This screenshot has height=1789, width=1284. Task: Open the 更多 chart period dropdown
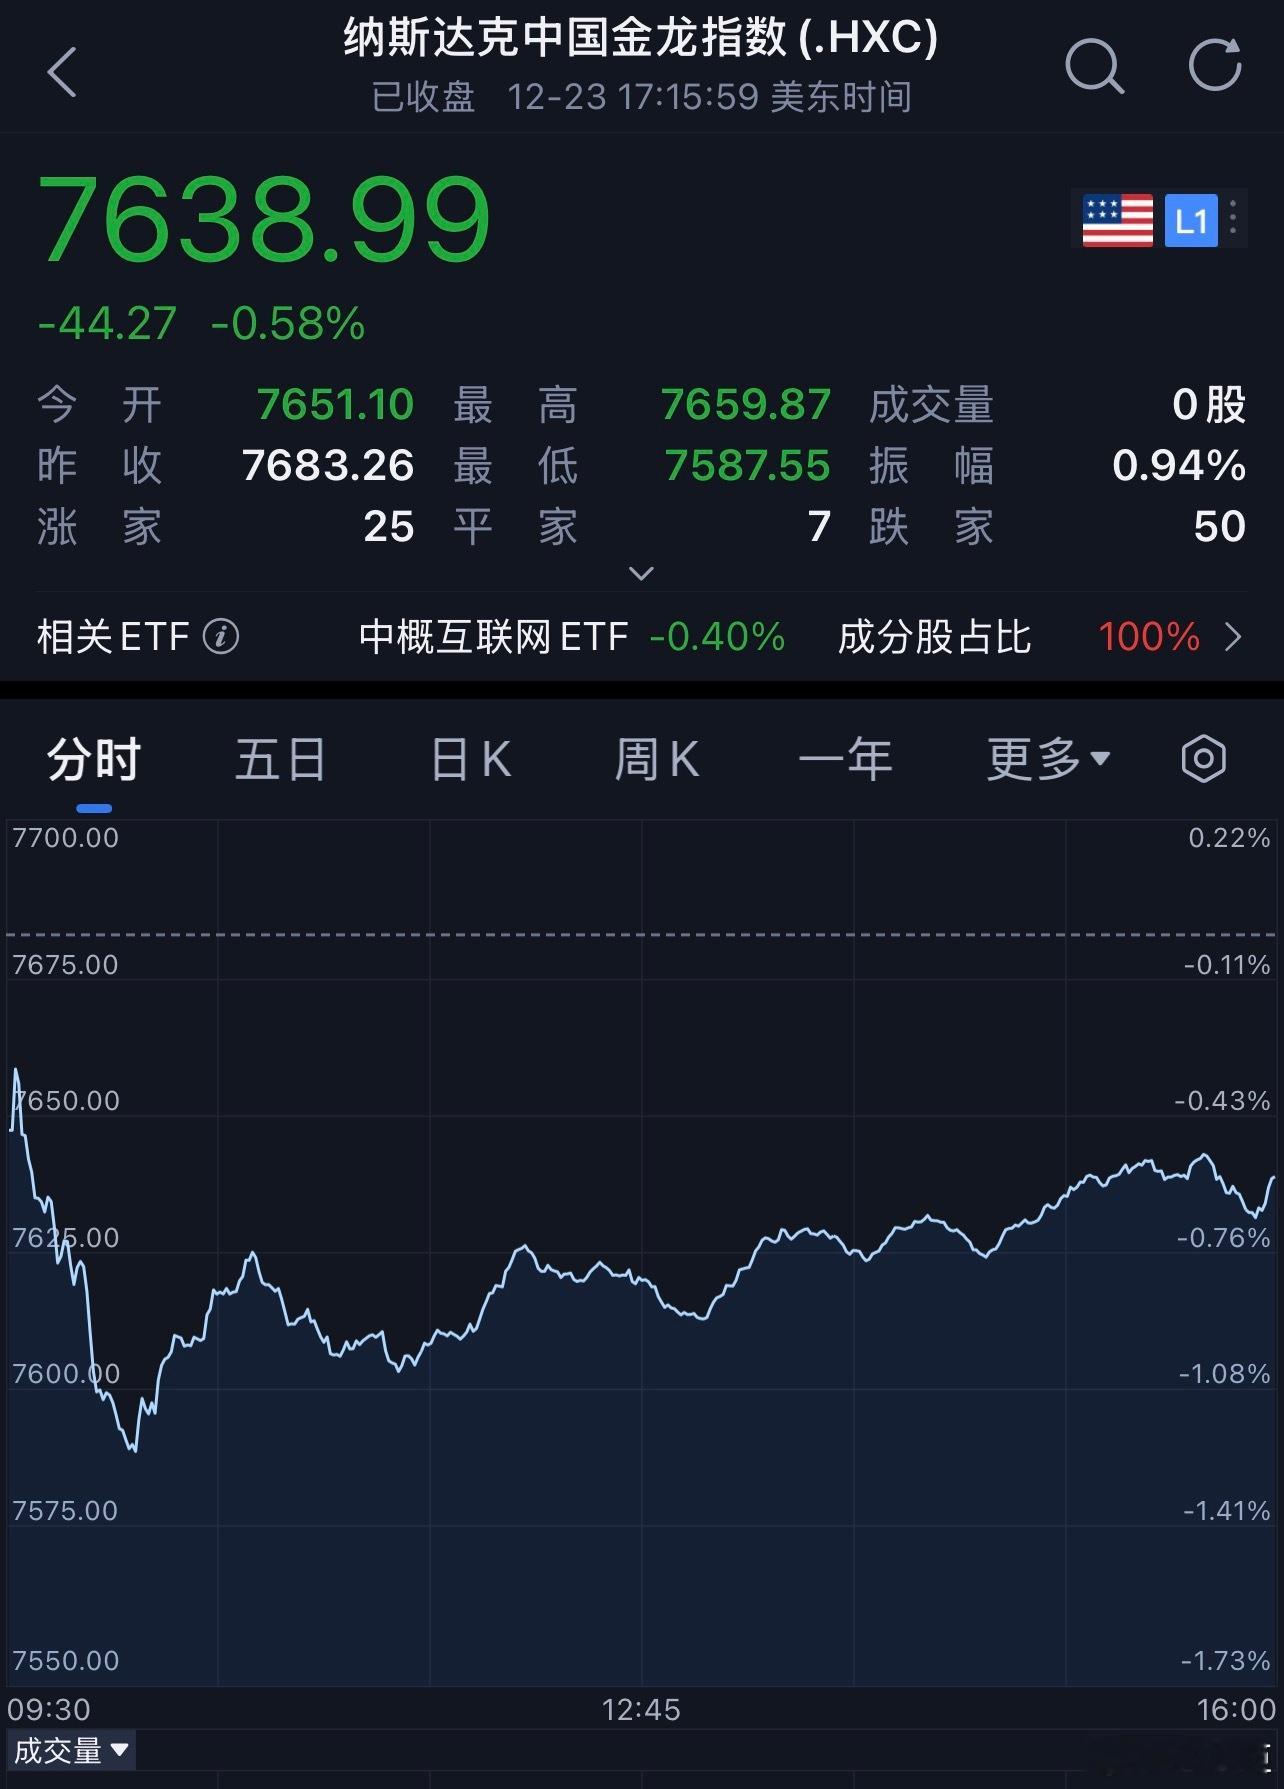[1049, 759]
